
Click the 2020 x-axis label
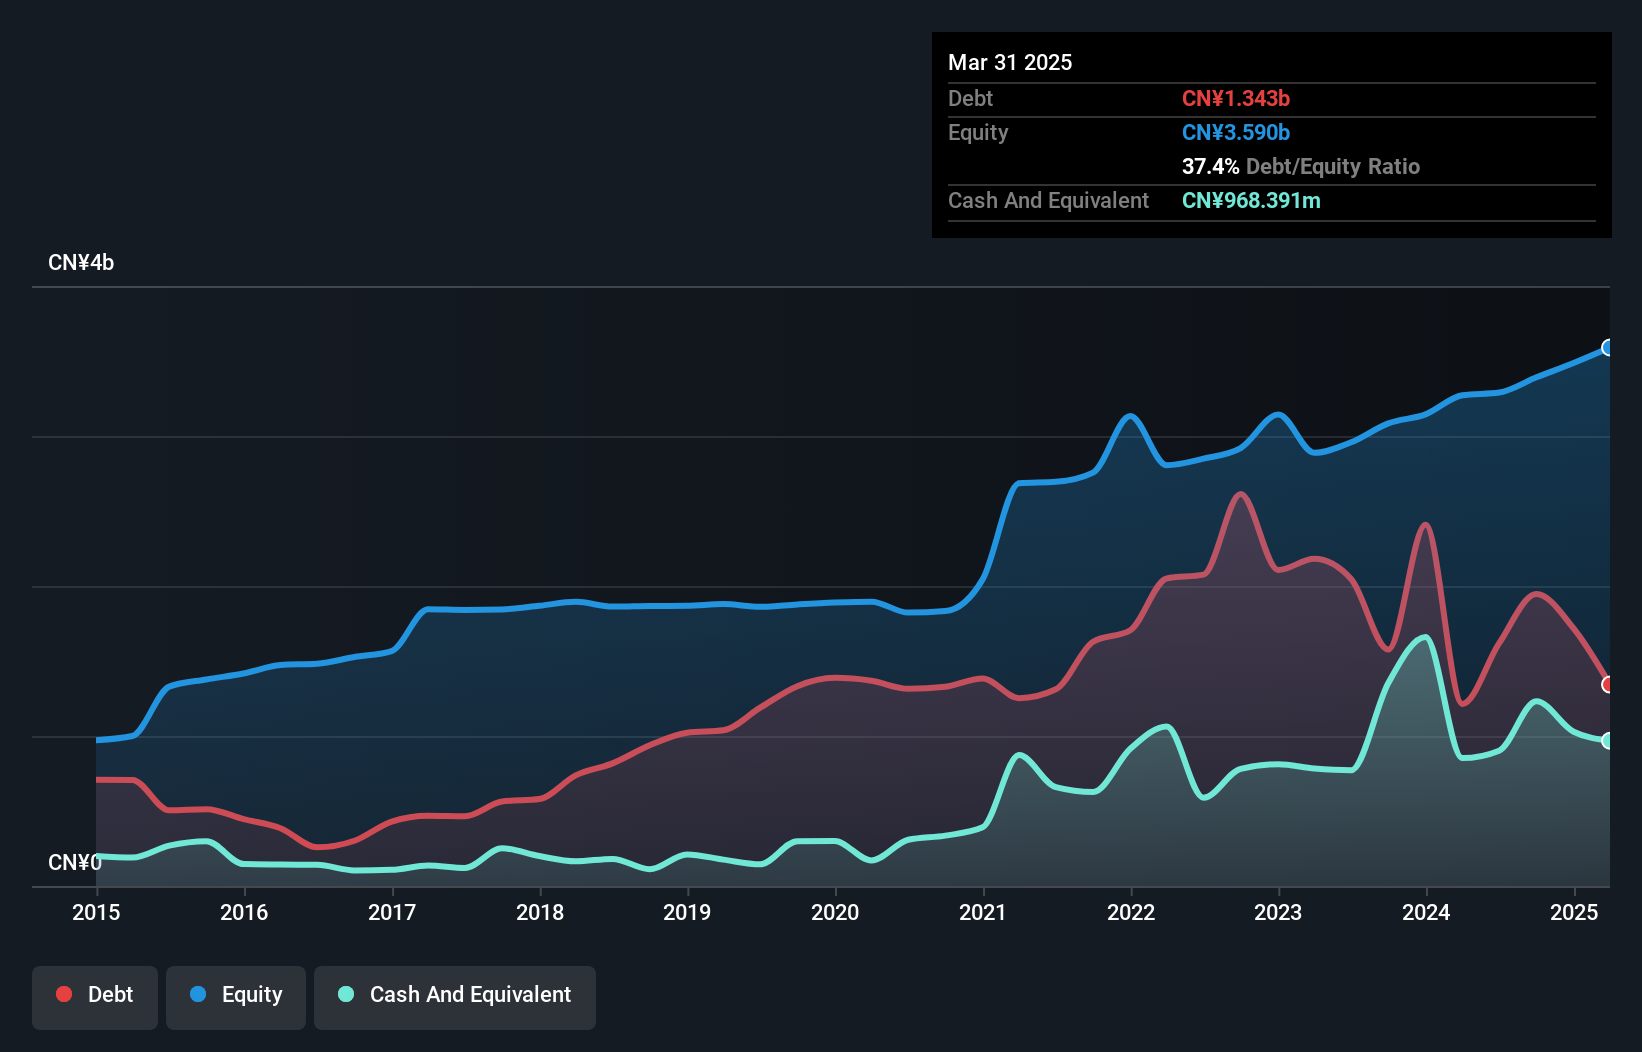(835, 912)
